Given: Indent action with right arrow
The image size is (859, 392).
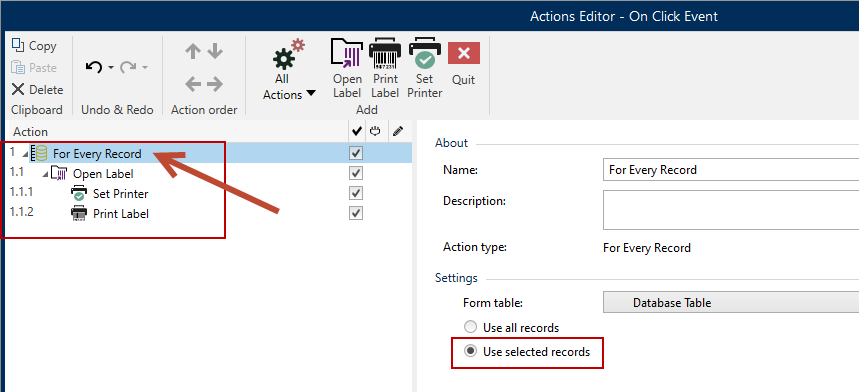Looking at the screenshot, I should (215, 84).
